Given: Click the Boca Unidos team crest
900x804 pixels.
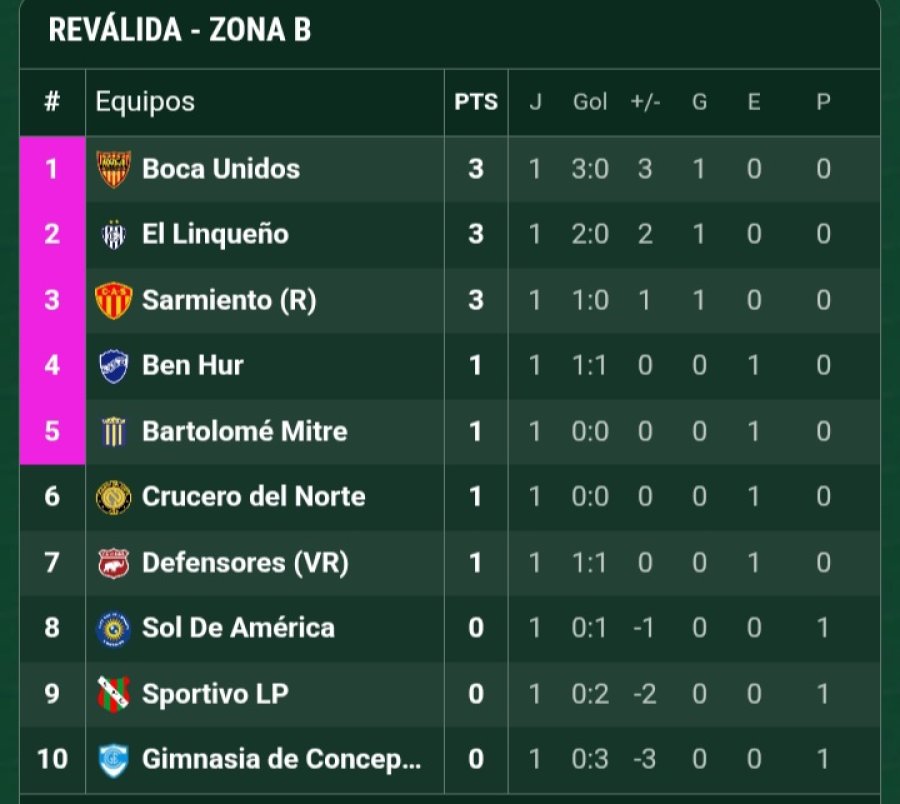Looking at the screenshot, I should point(113,169).
